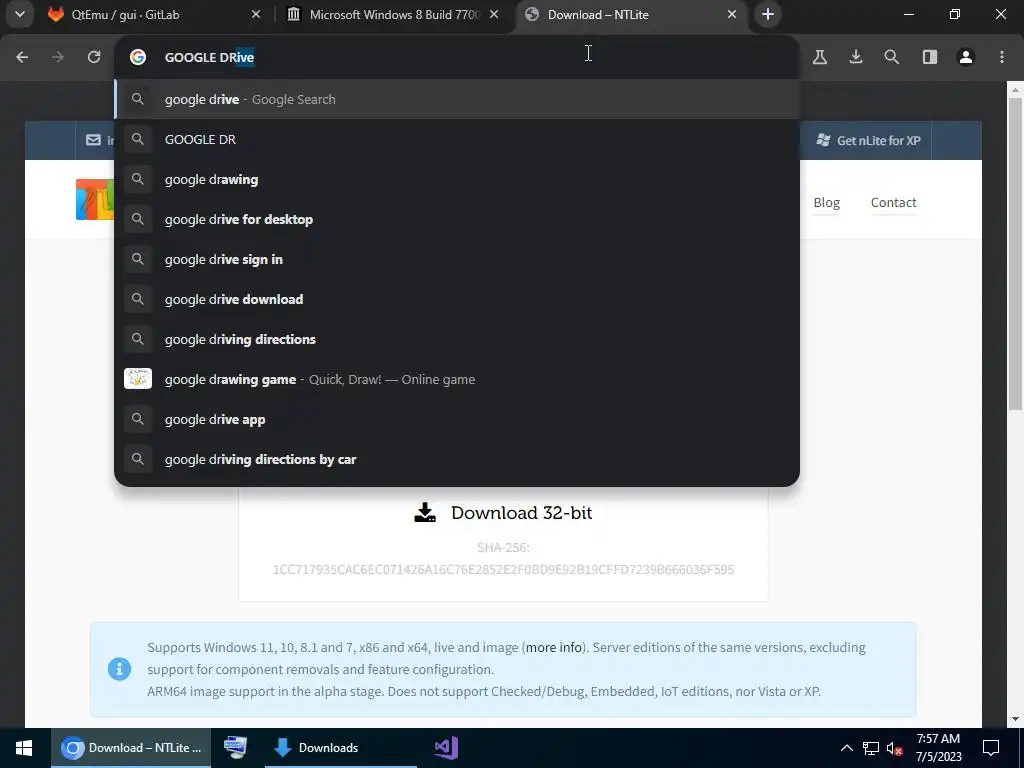Image resolution: width=1024 pixels, height=768 pixels.
Task: Launch Visual Studio from the taskbar
Action: (446, 748)
